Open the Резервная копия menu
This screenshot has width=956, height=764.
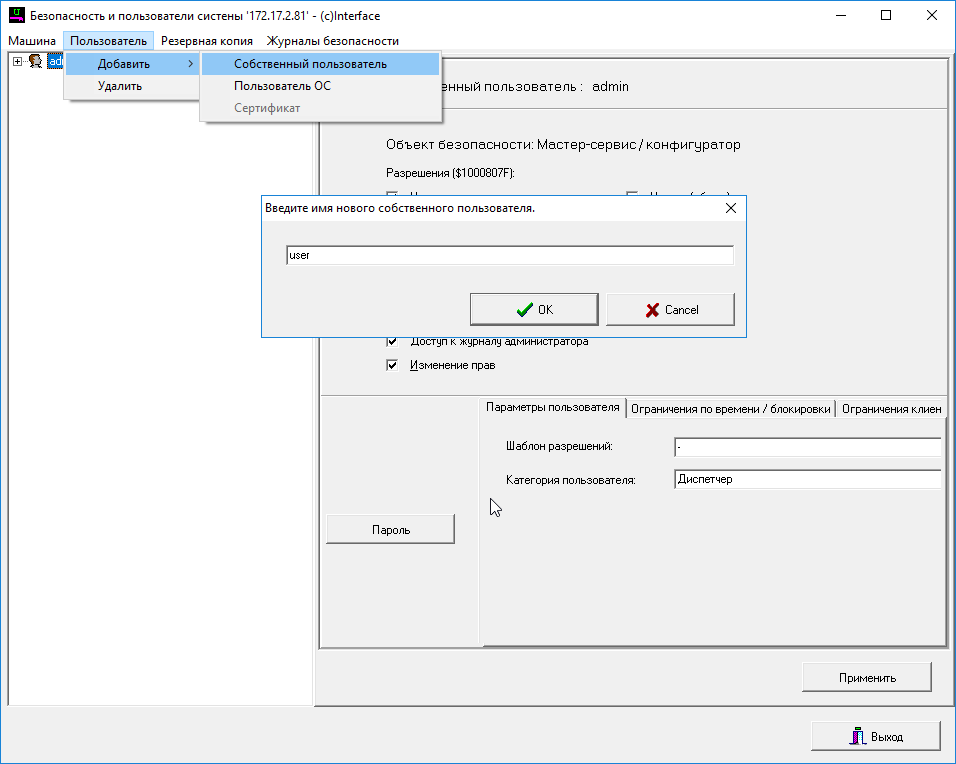[207, 41]
